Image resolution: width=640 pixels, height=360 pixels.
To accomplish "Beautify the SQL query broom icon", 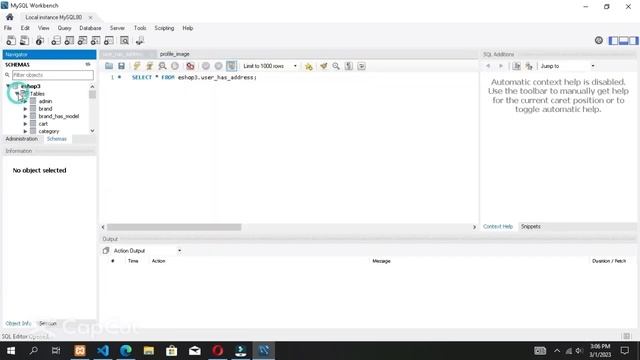I will click(324, 66).
